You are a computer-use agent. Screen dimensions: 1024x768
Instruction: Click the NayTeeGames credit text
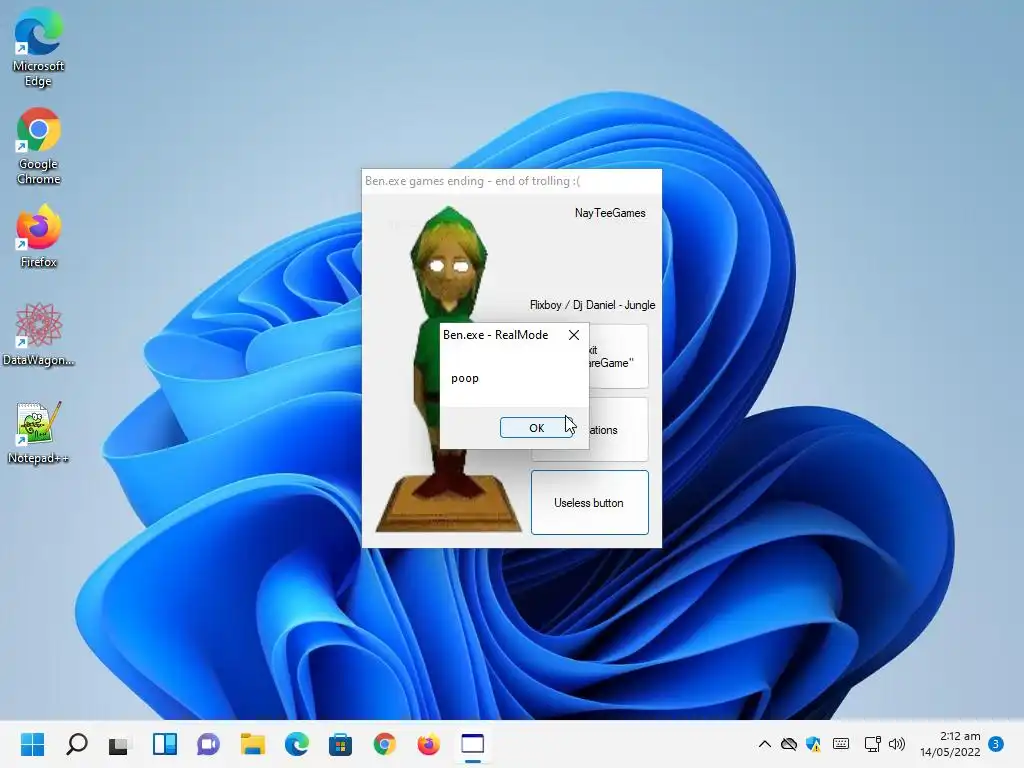pyautogui.click(x=610, y=213)
